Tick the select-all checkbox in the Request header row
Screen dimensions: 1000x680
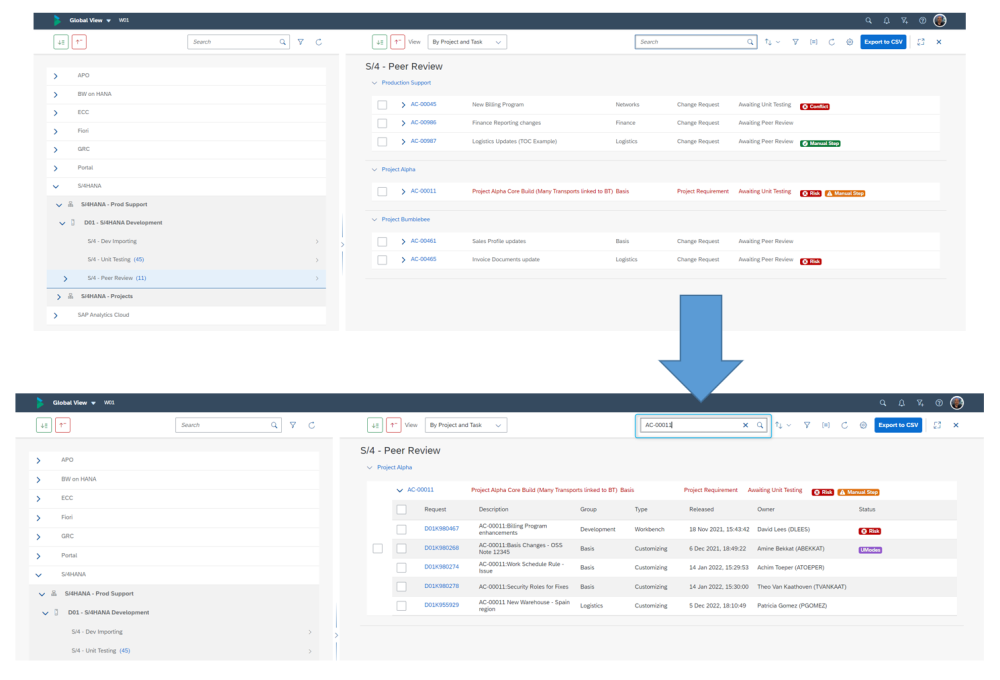[x=401, y=510]
